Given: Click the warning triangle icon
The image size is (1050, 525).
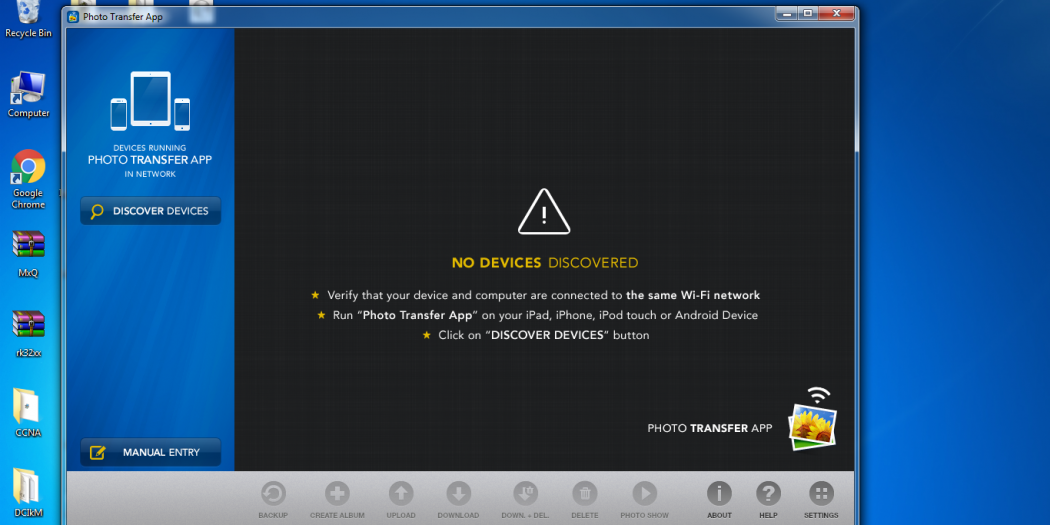Looking at the screenshot, I should tap(544, 212).
